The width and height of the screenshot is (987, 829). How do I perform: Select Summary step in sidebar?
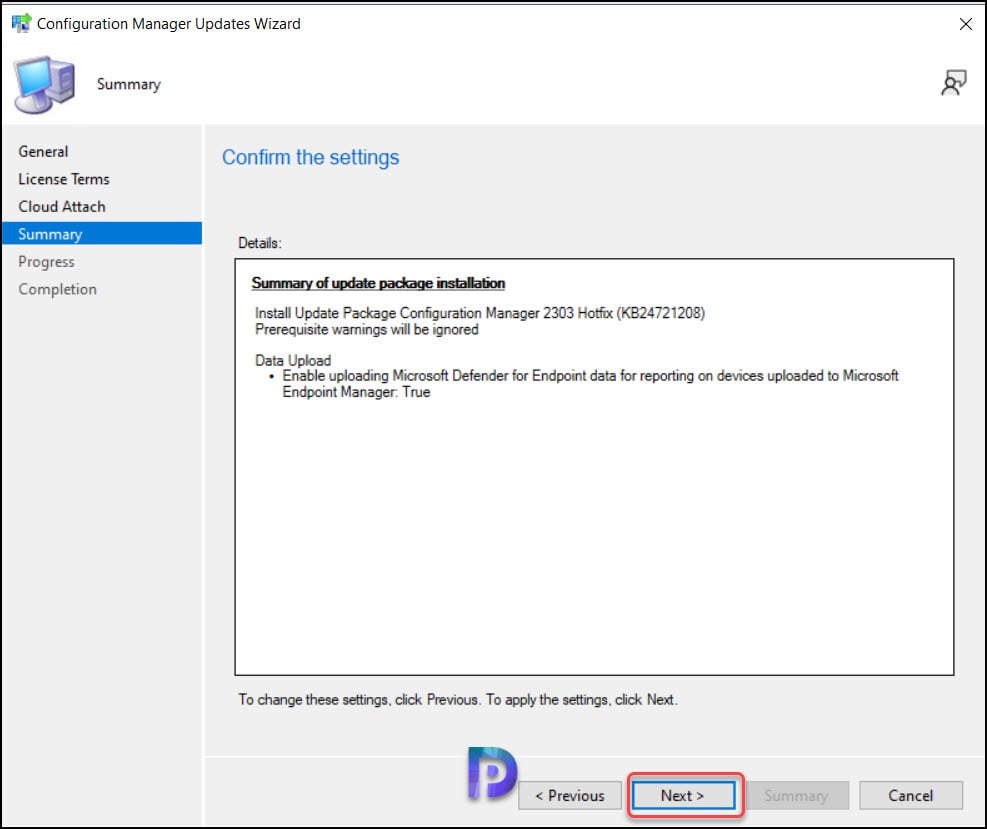pos(102,234)
